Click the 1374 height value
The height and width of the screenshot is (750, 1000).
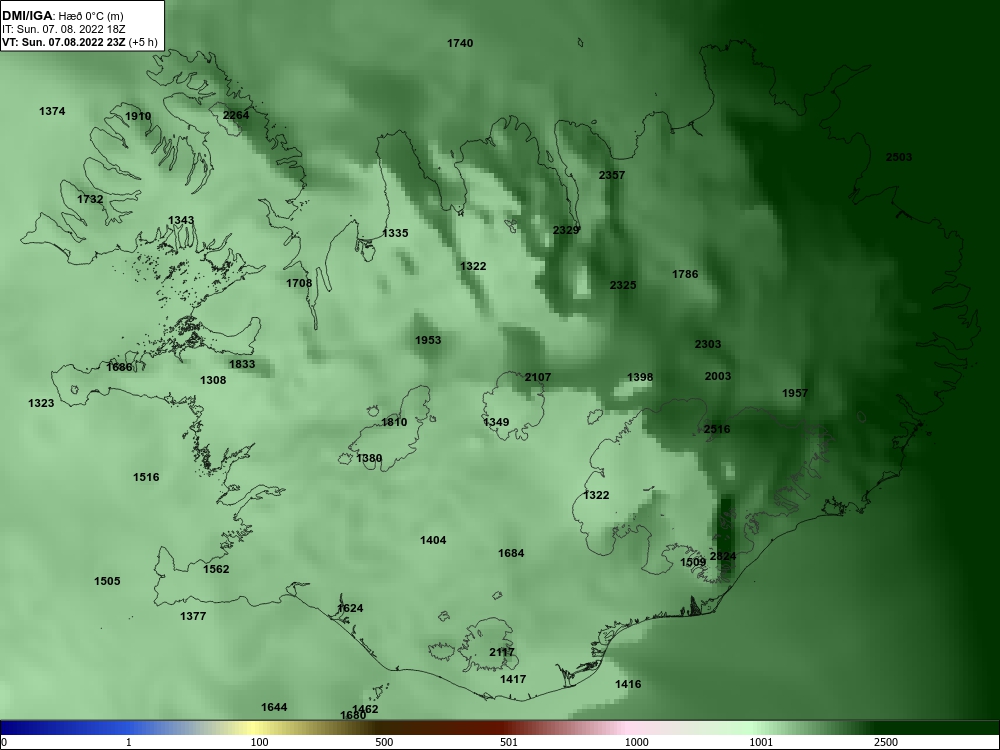[x=52, y=112]
